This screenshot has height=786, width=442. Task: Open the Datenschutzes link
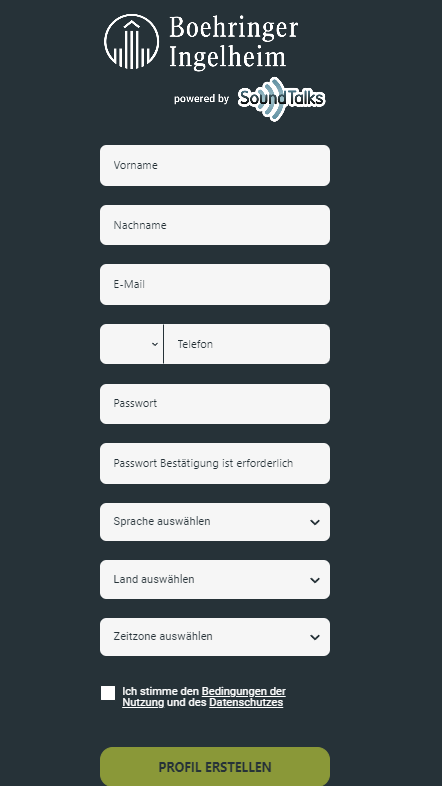point(246,703)
